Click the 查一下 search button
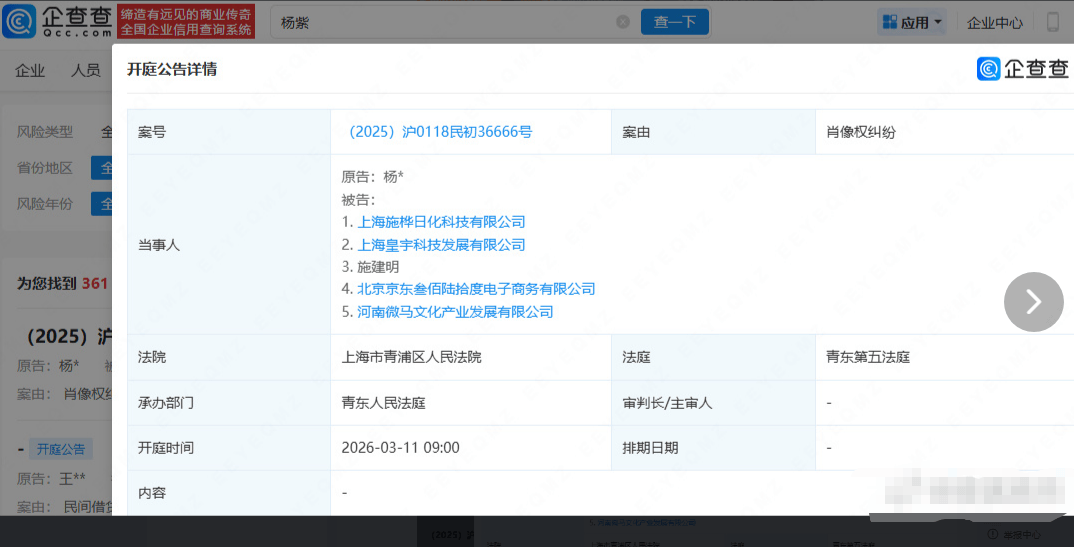 tap(675, 22)
